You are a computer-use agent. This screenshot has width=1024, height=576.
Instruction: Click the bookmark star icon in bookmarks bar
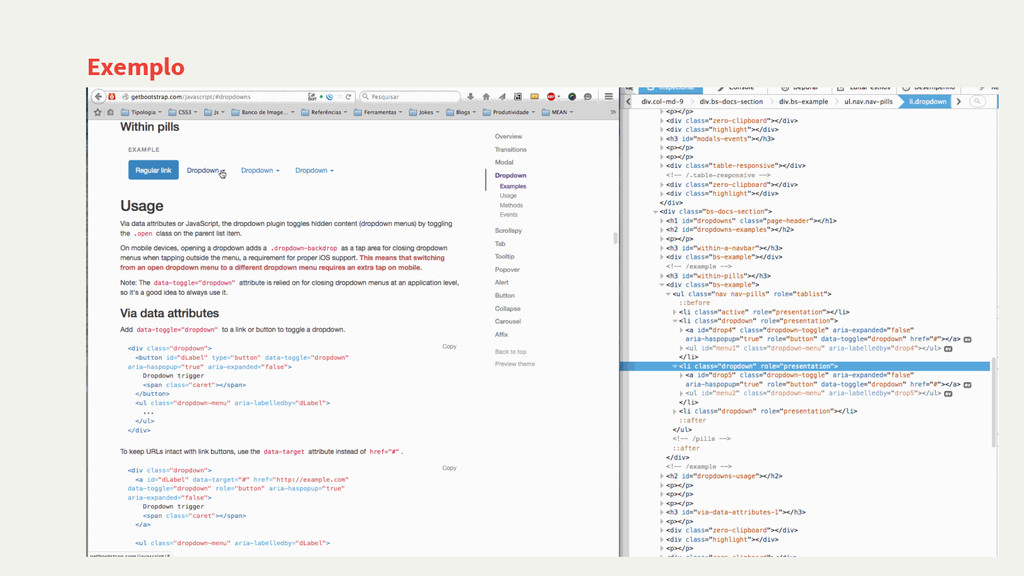click(x=97, y=113)
